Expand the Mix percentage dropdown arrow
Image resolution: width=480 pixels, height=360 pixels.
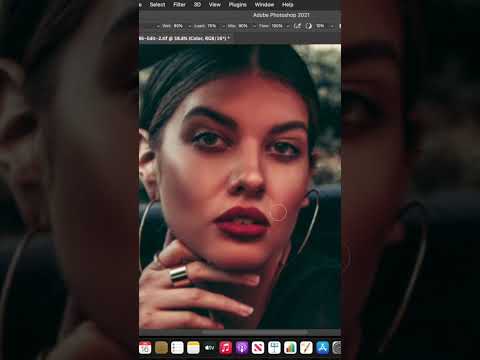click(255, 26)
